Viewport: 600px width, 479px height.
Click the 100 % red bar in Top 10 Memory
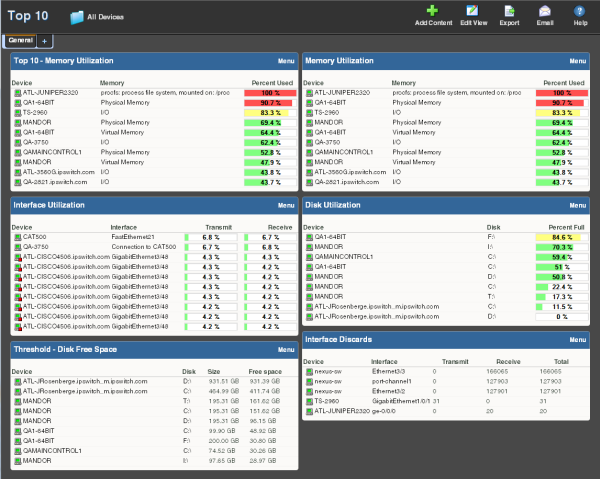pos(270,93)
